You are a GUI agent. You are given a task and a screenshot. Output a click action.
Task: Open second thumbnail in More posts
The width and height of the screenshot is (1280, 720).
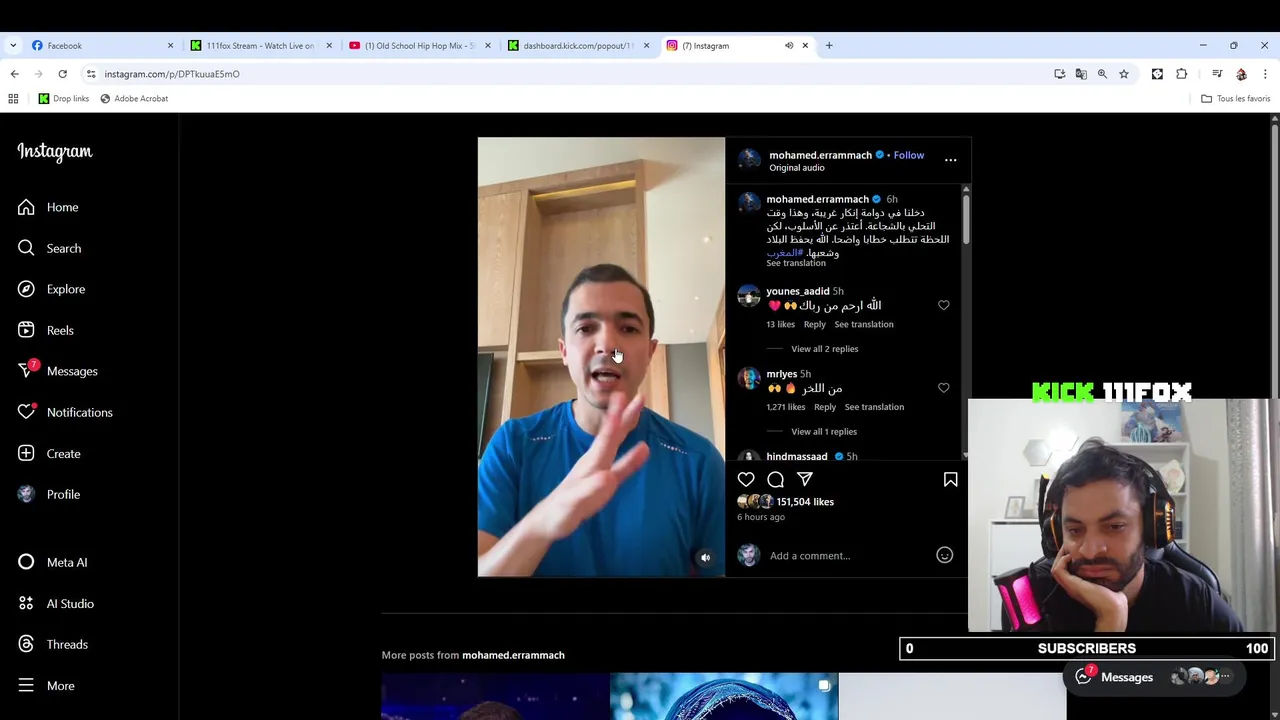pyautogui.click(x=724, y=696)
